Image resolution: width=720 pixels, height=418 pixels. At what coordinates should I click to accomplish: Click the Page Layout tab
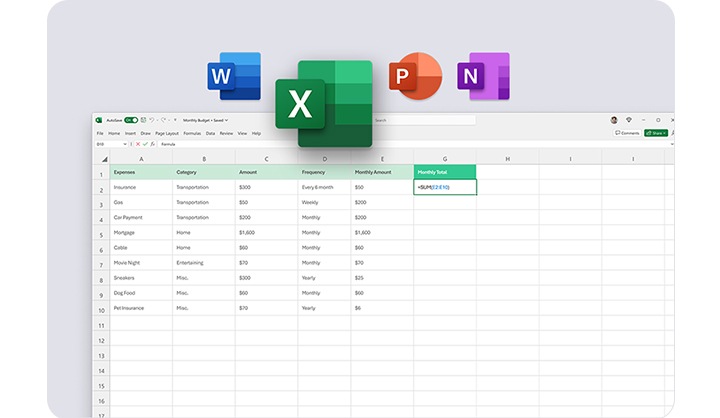click(166, 133)
